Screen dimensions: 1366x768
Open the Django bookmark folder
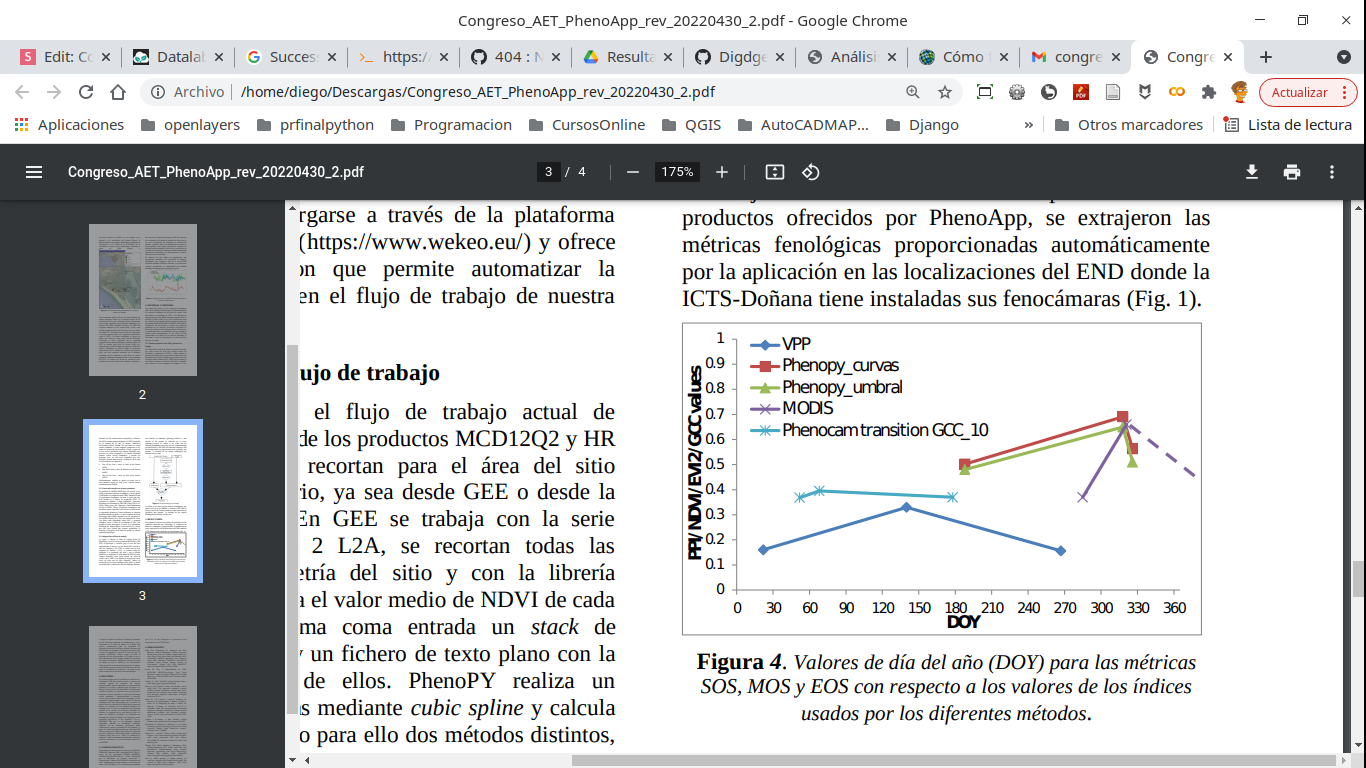click(922, 125)
